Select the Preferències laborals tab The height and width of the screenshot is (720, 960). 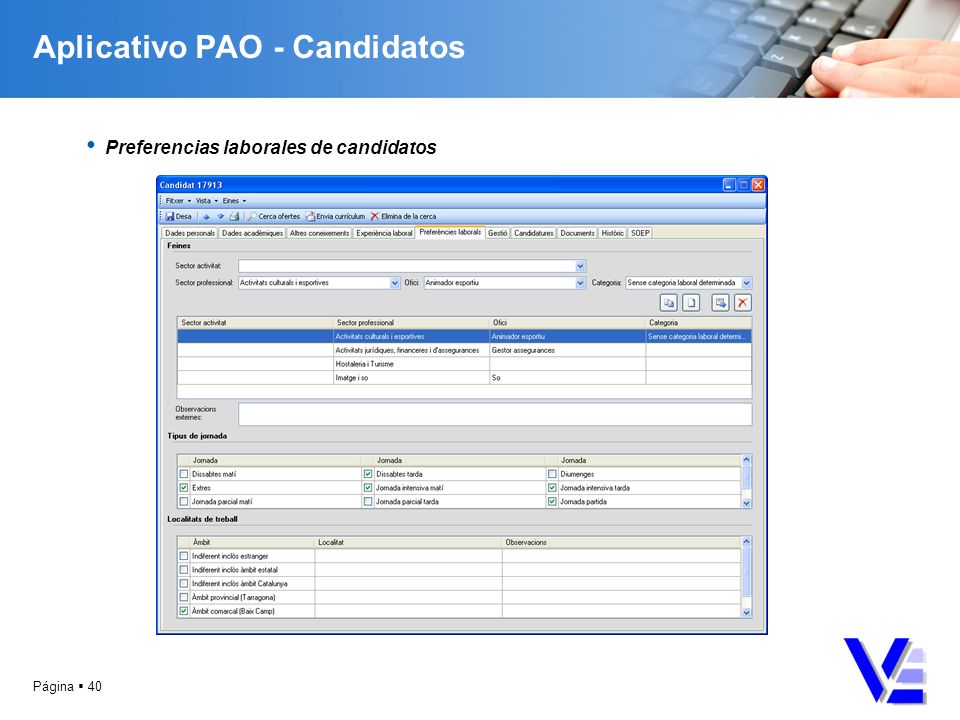(x=450, y=232)
